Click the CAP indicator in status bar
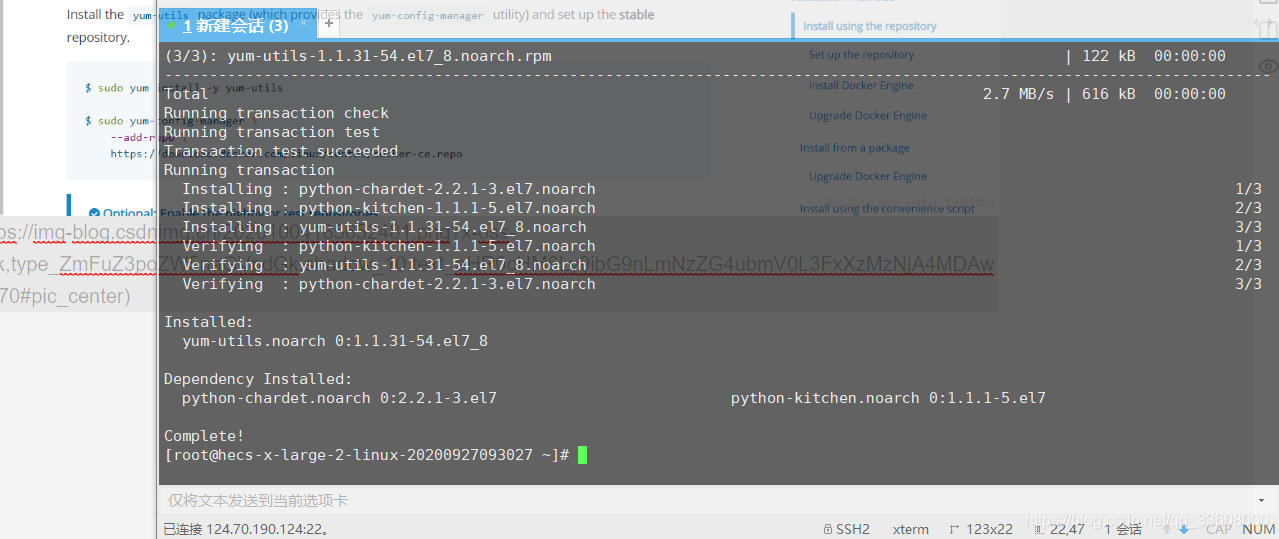 click(x=1218, y=529)
